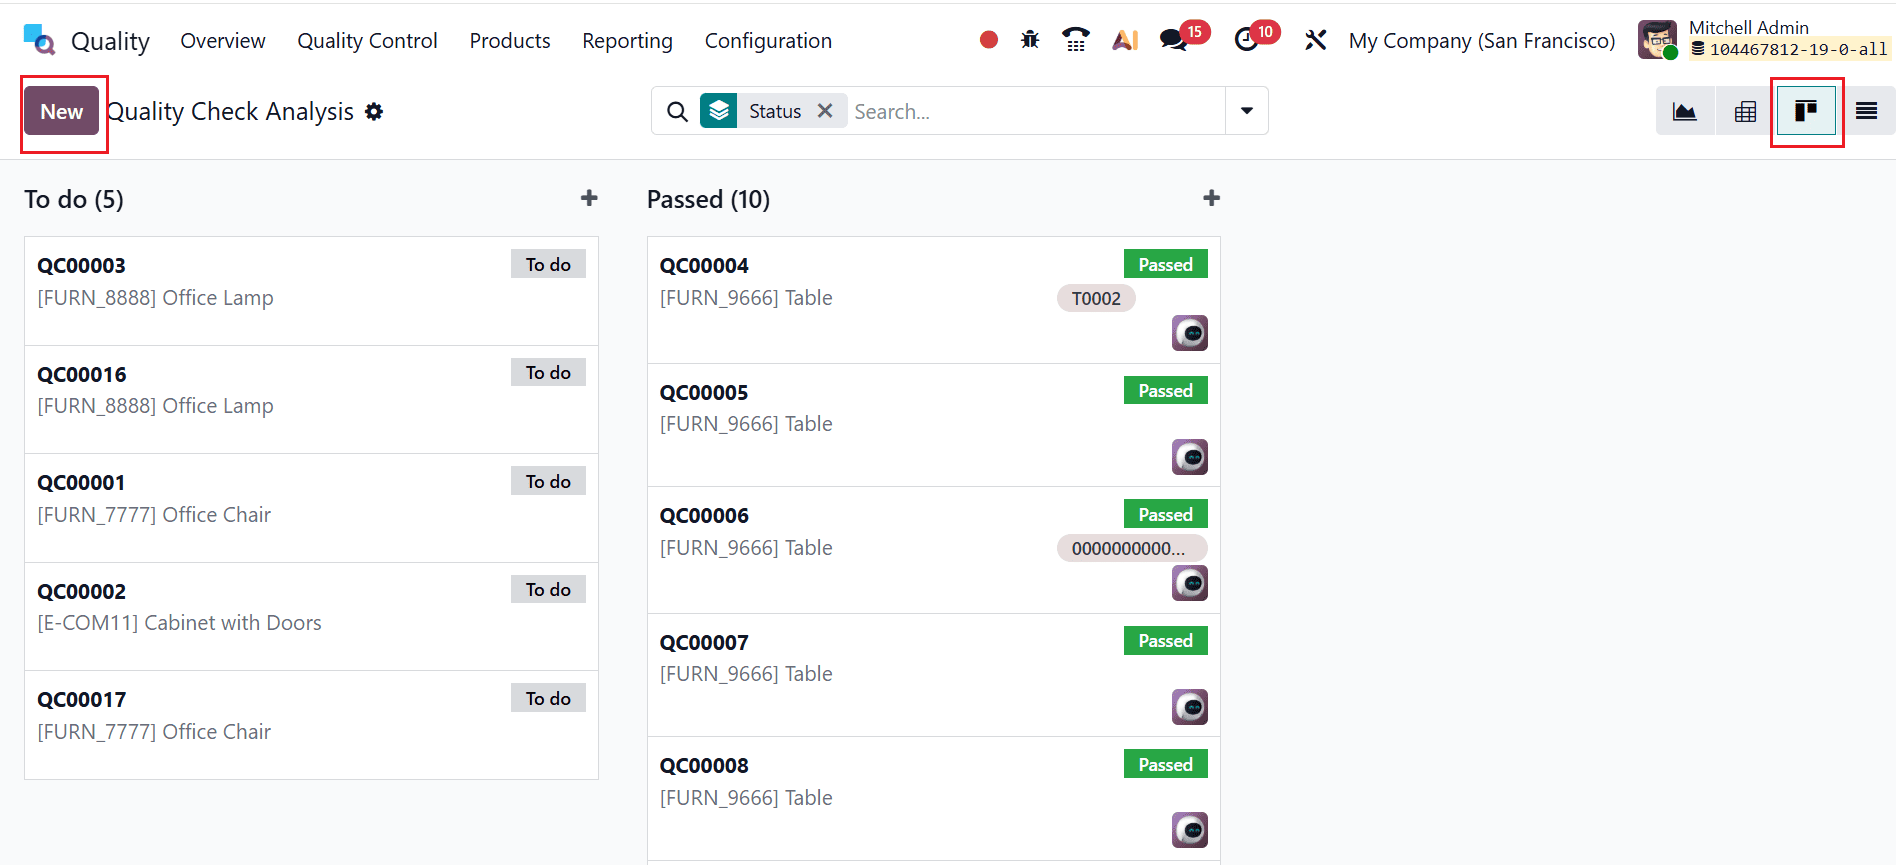Toggle the kanban view button
The width and height of the screenshot is (1896, 865).
coord(1806,111)
